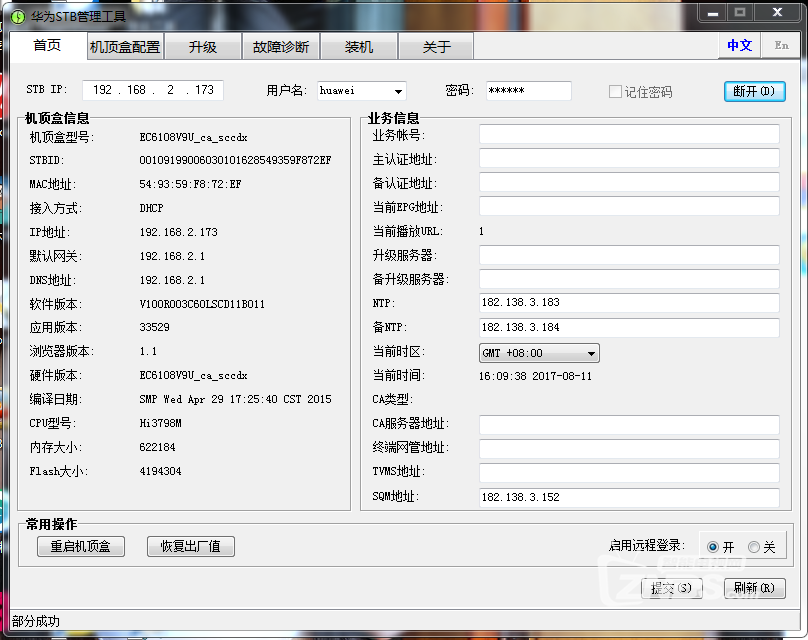The height and width of the screenshot is (640, 808).
Task: Click the 恢复出厂值 factory reset button
Action: [190, 546]
